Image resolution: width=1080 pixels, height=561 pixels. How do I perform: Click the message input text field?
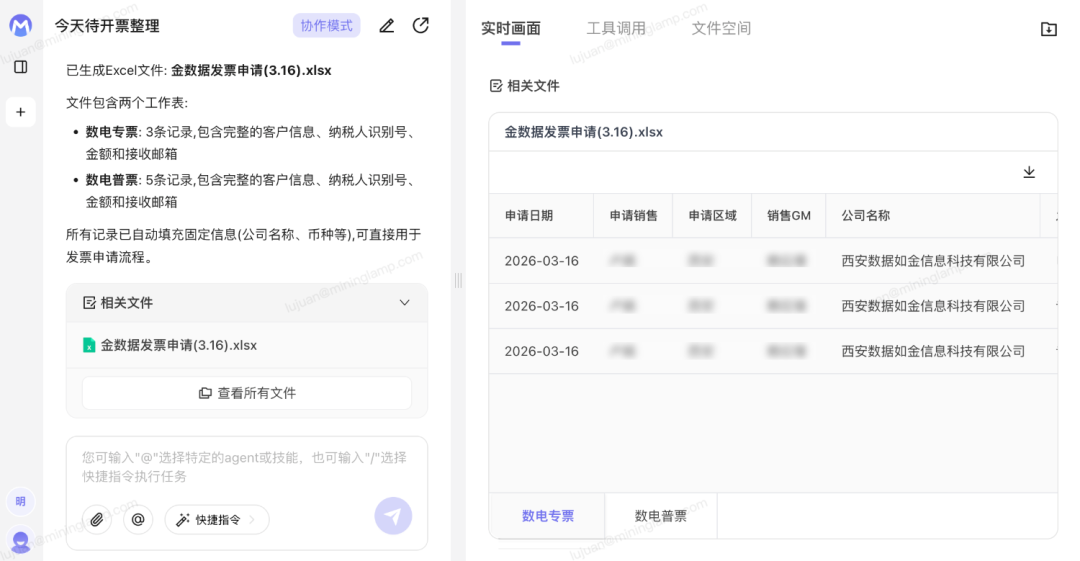tap(246, 466)
